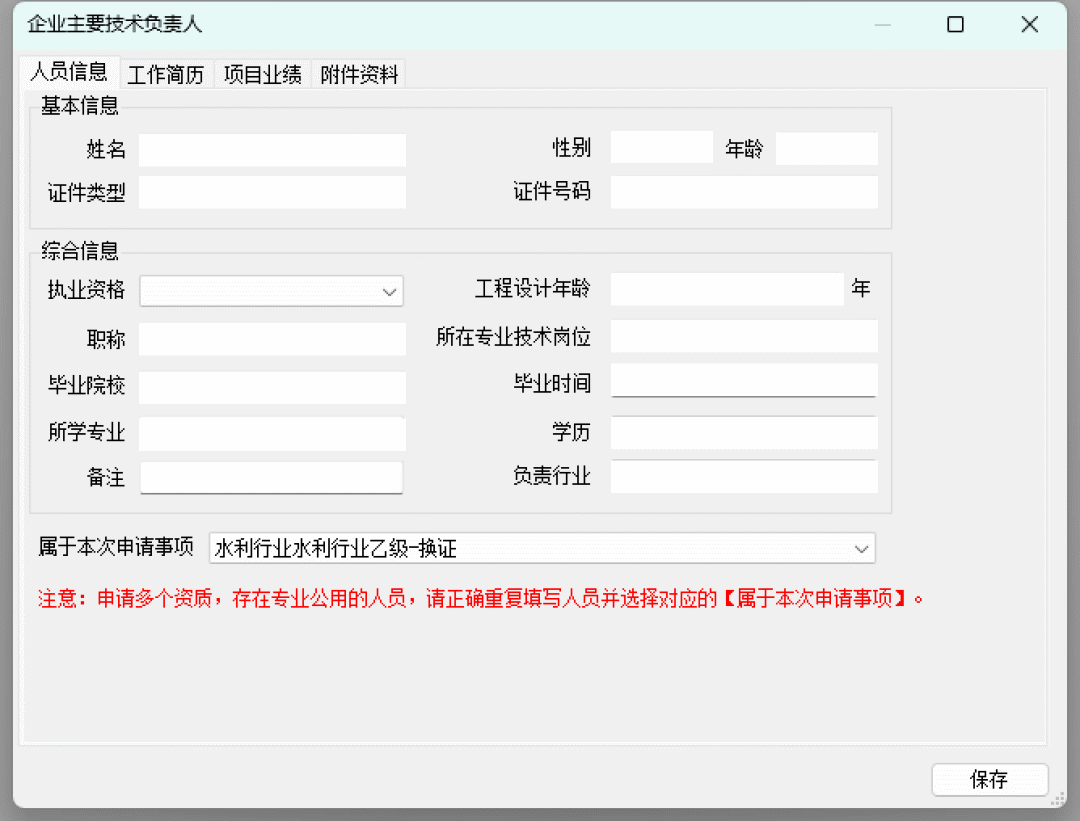Click into the 证件号码 field
The image size is (1080, 821).
744,192
